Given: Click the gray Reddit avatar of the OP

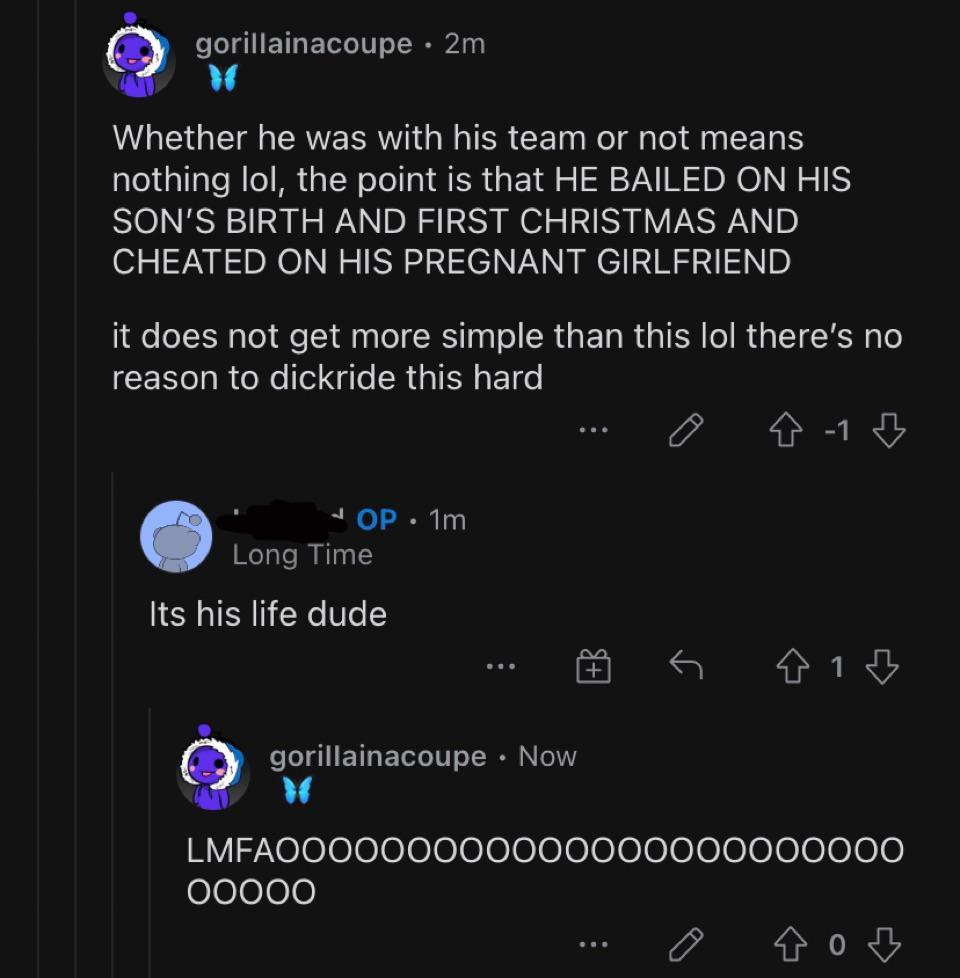Looking at the screenshot, I should (x=178, y=536).
